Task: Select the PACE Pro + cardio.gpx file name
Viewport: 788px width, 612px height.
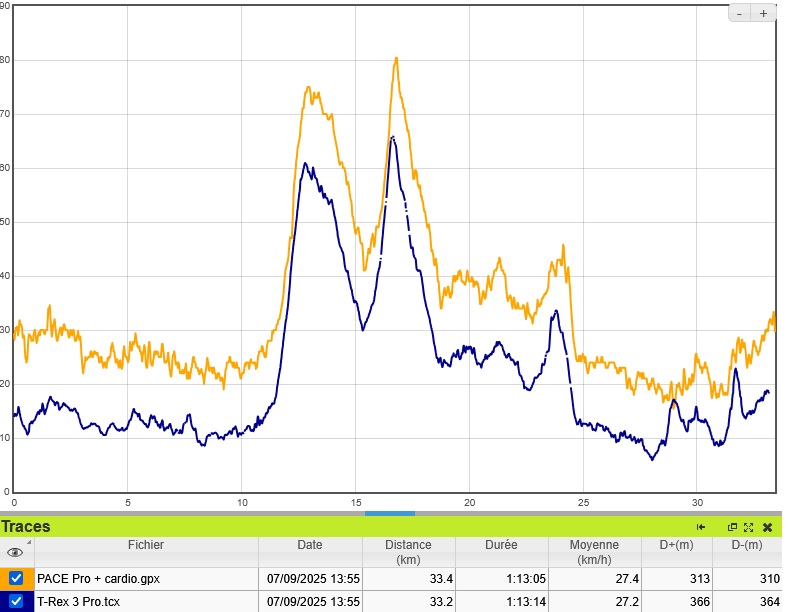Action: [x=98, y=578]
